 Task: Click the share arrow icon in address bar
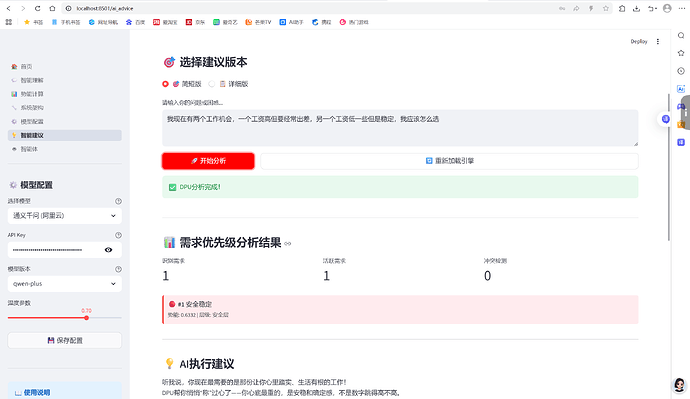[576, 8]
